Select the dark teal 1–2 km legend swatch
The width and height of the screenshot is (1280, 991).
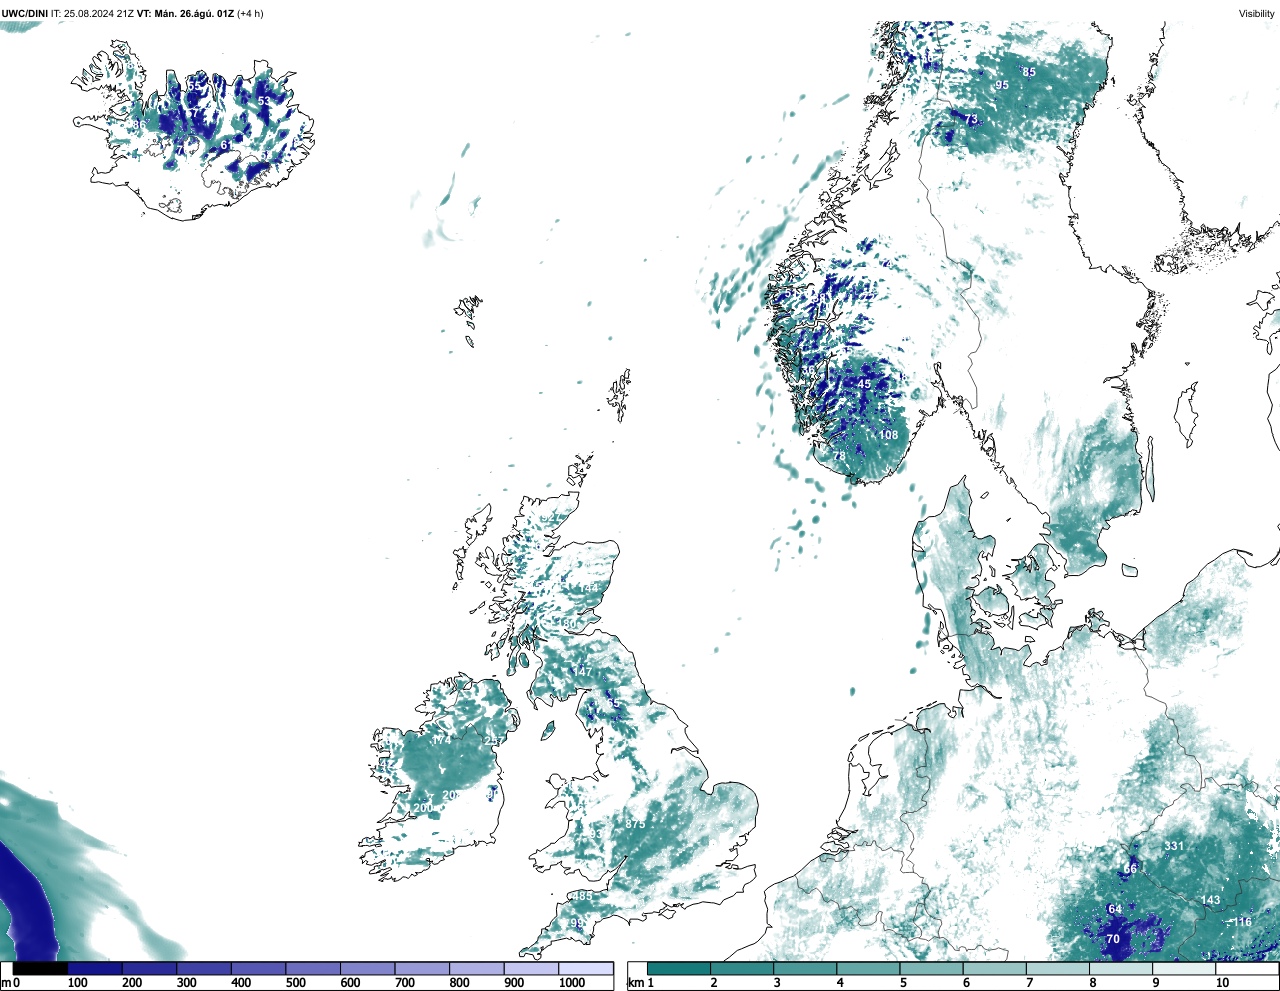pos(679,968)
